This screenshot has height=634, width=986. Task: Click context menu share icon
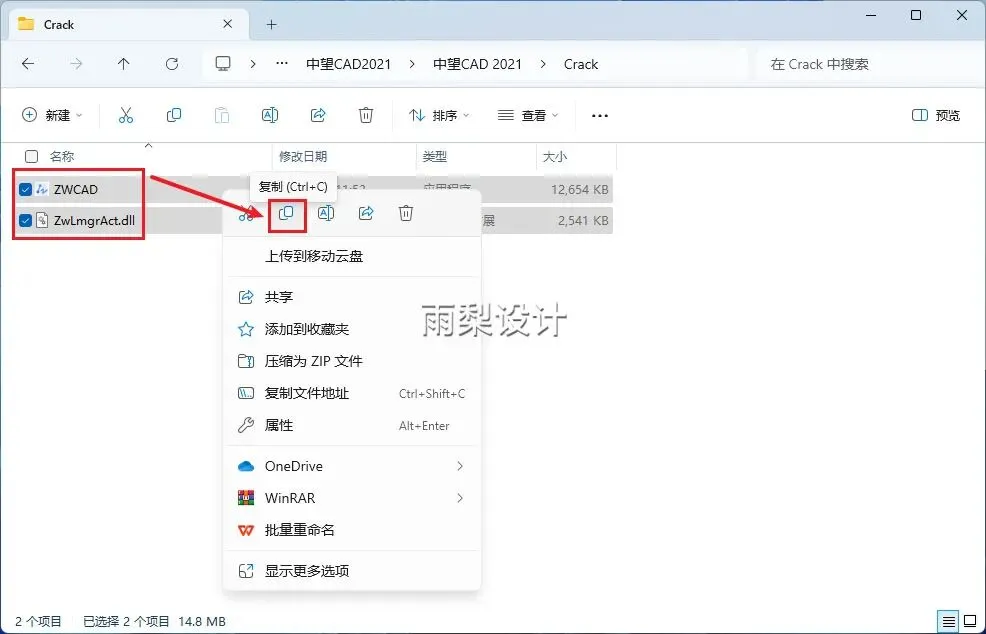[x=366, y=213]
